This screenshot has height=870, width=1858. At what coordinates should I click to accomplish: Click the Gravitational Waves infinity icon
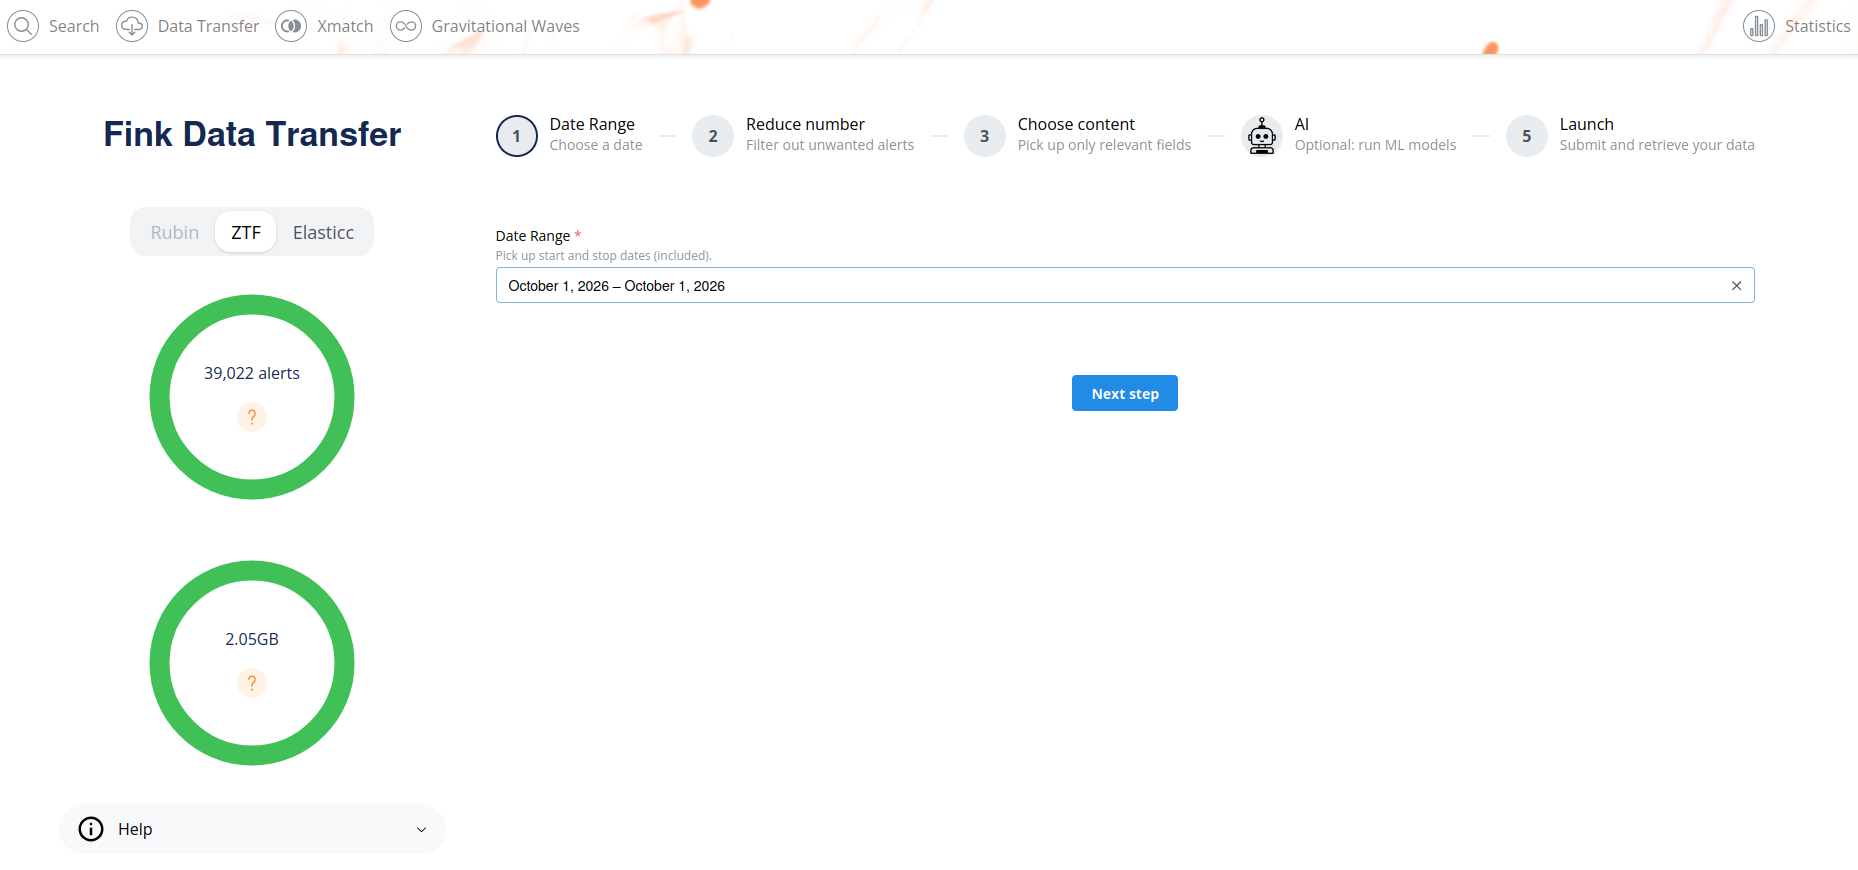click(x=406, y=26)
